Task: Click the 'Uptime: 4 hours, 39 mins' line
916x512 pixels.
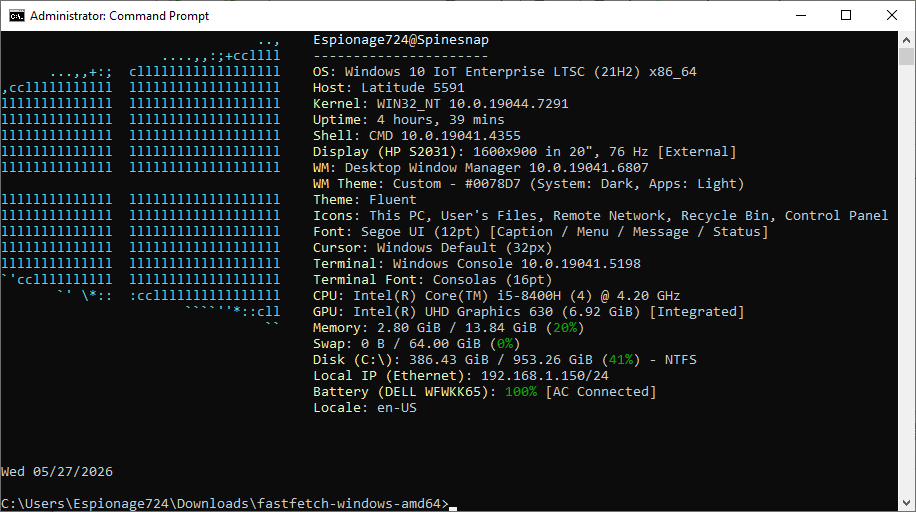Action: coord(408,120)
